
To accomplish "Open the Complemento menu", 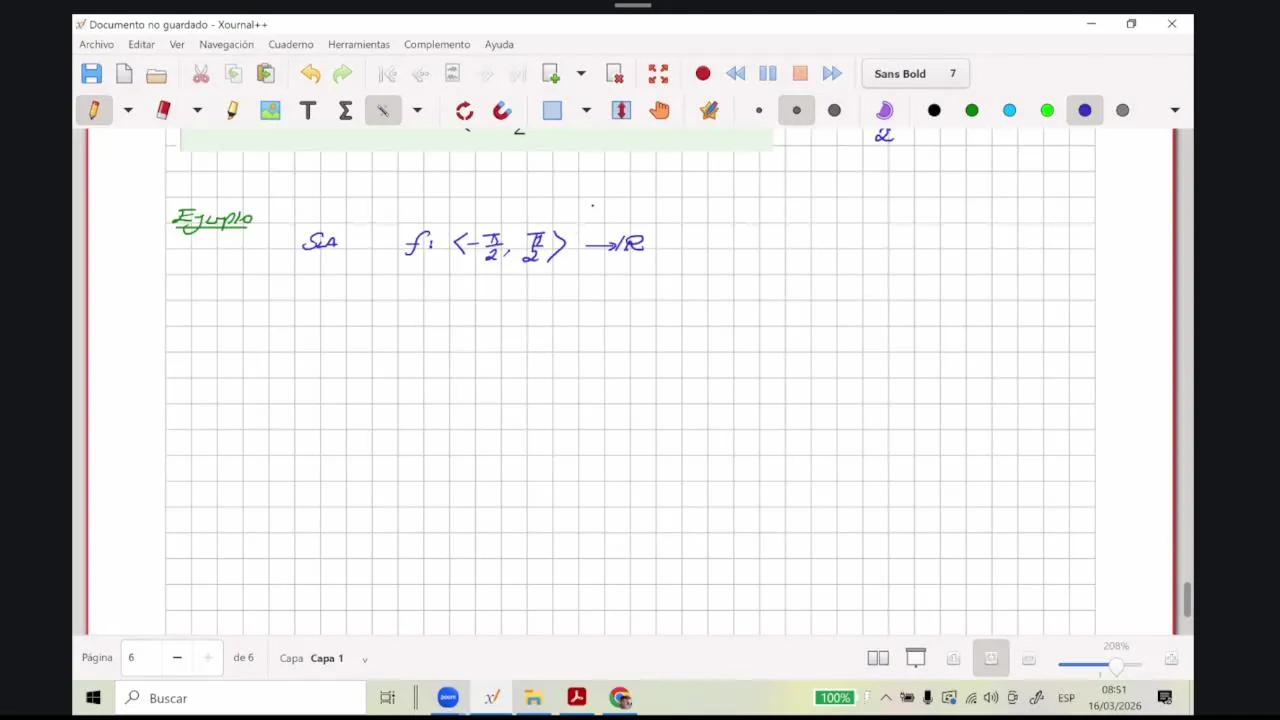I will (x=437, y=44).
